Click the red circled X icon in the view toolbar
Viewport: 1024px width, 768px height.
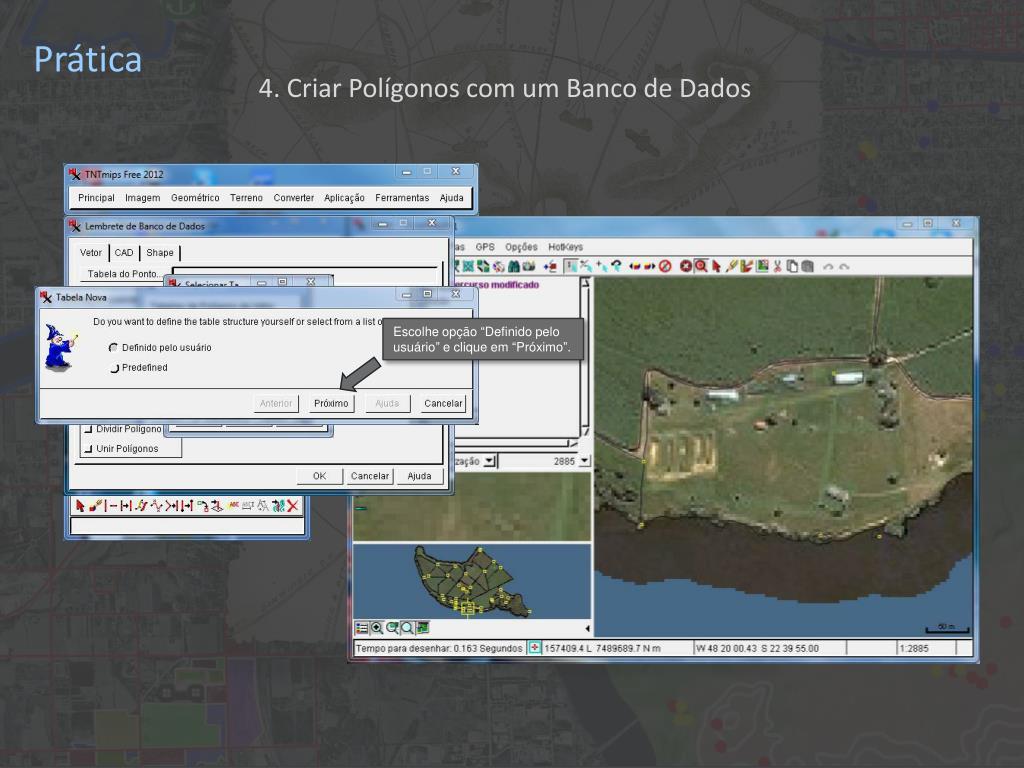pyautogui.click(x=686, y=266)
